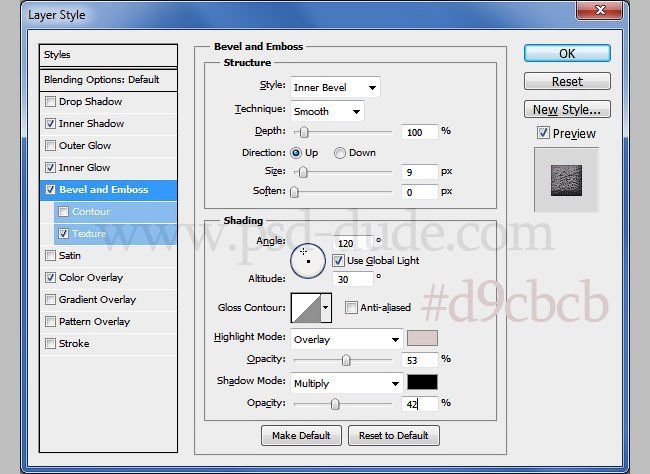Toggle the Use Global Light checkbox
Viewport: 650px width, 474px height.
coord(338,260)
